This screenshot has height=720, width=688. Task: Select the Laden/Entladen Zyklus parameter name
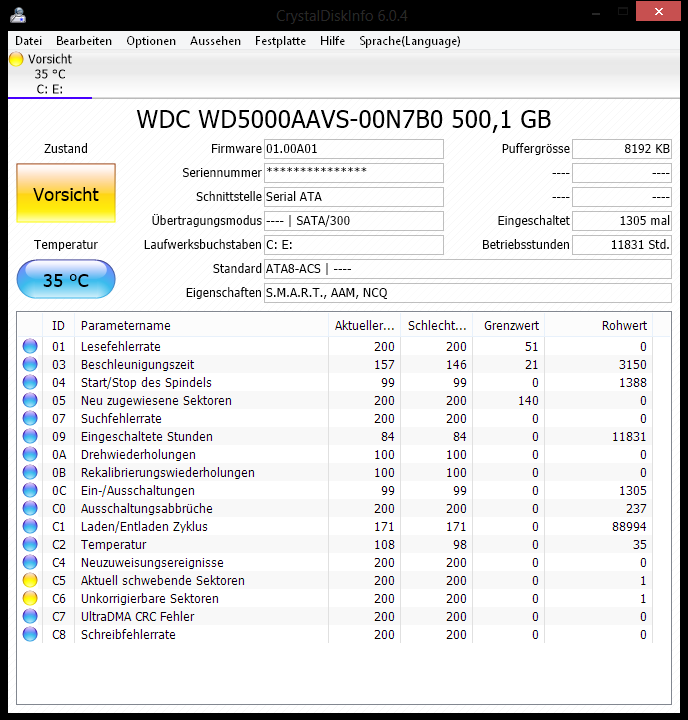click(144, 527)
